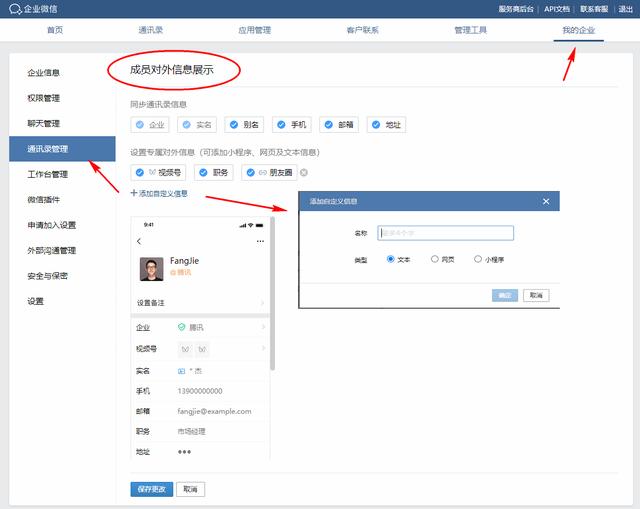Open the 首页 tab
640x509 pixels.
pyautogui.click(x=55, y=30)
